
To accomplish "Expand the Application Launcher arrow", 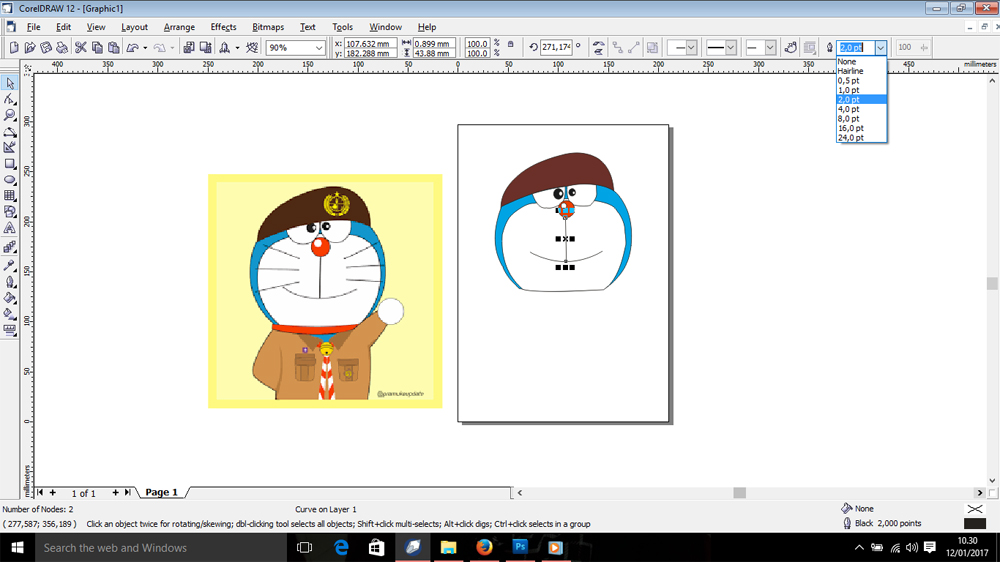I will (237, 48).
